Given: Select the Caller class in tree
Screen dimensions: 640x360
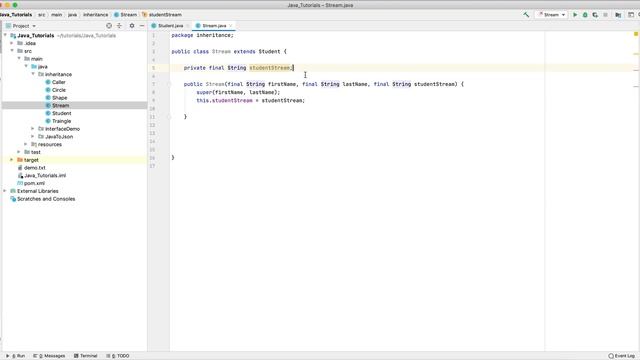Looking at the screenshot, I should [x=58, y=82].
